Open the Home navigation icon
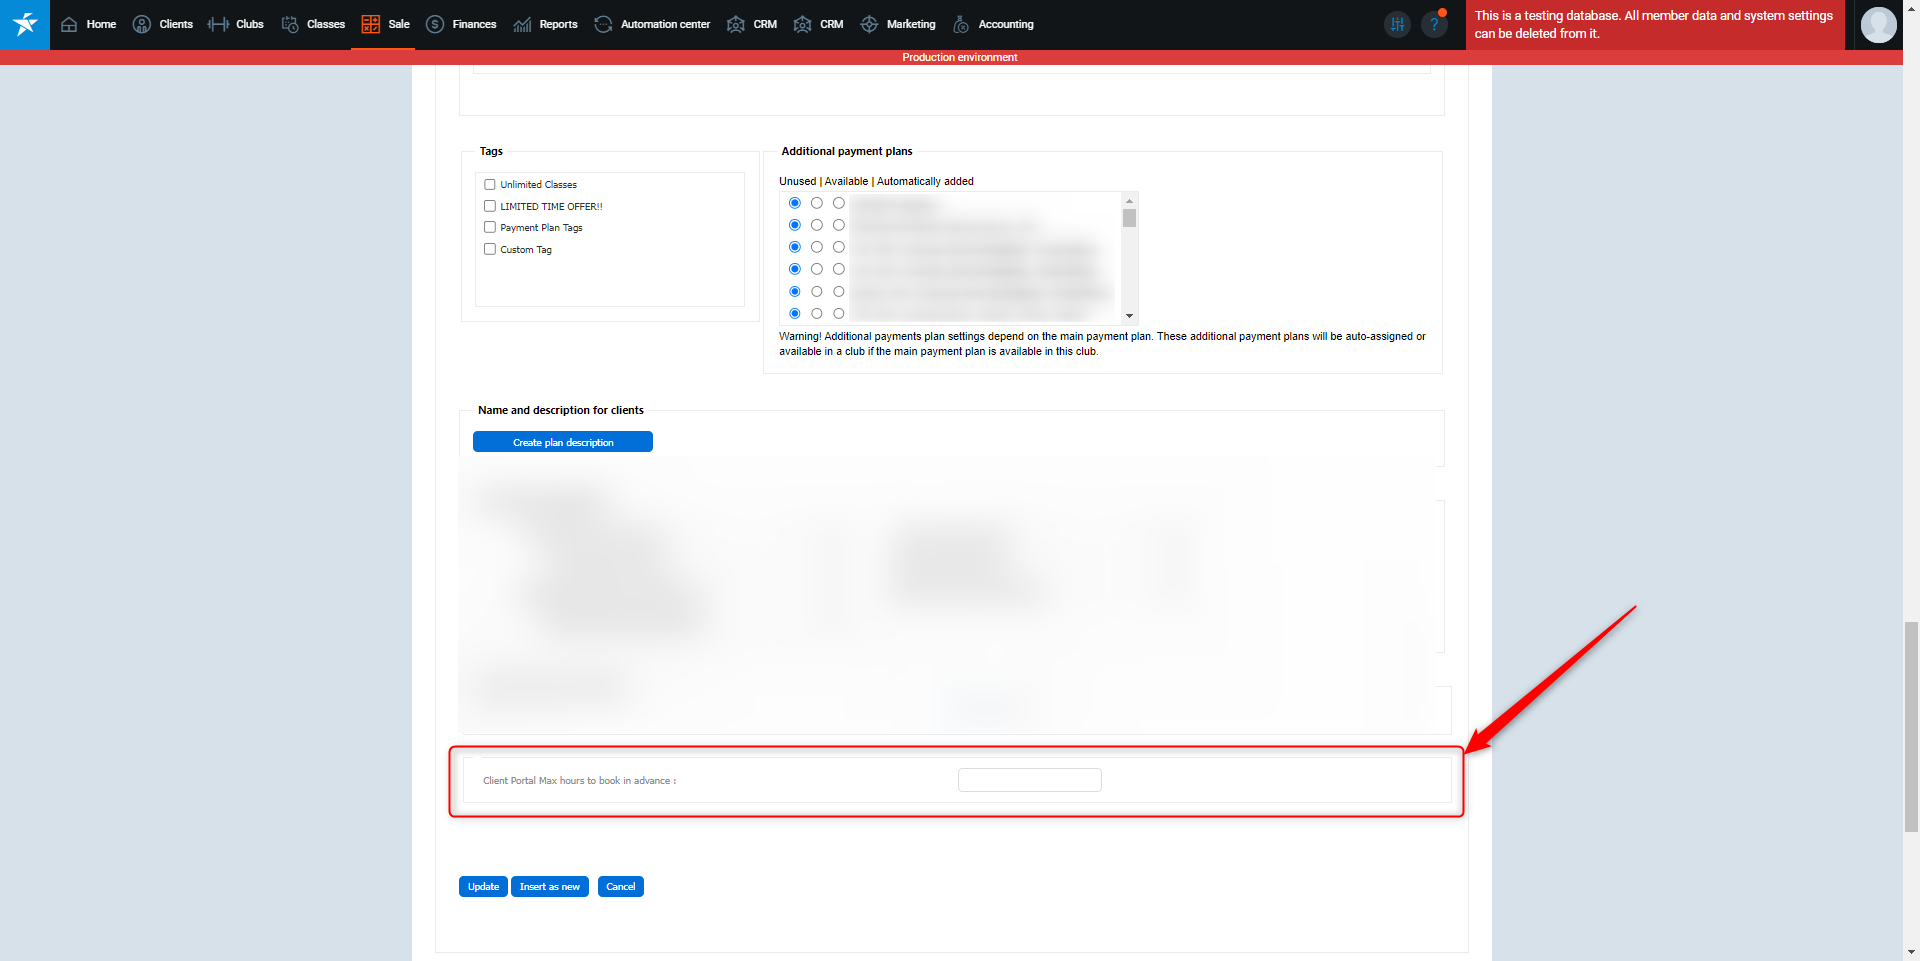The image size is (1920, 961). (x=69, y=24)
